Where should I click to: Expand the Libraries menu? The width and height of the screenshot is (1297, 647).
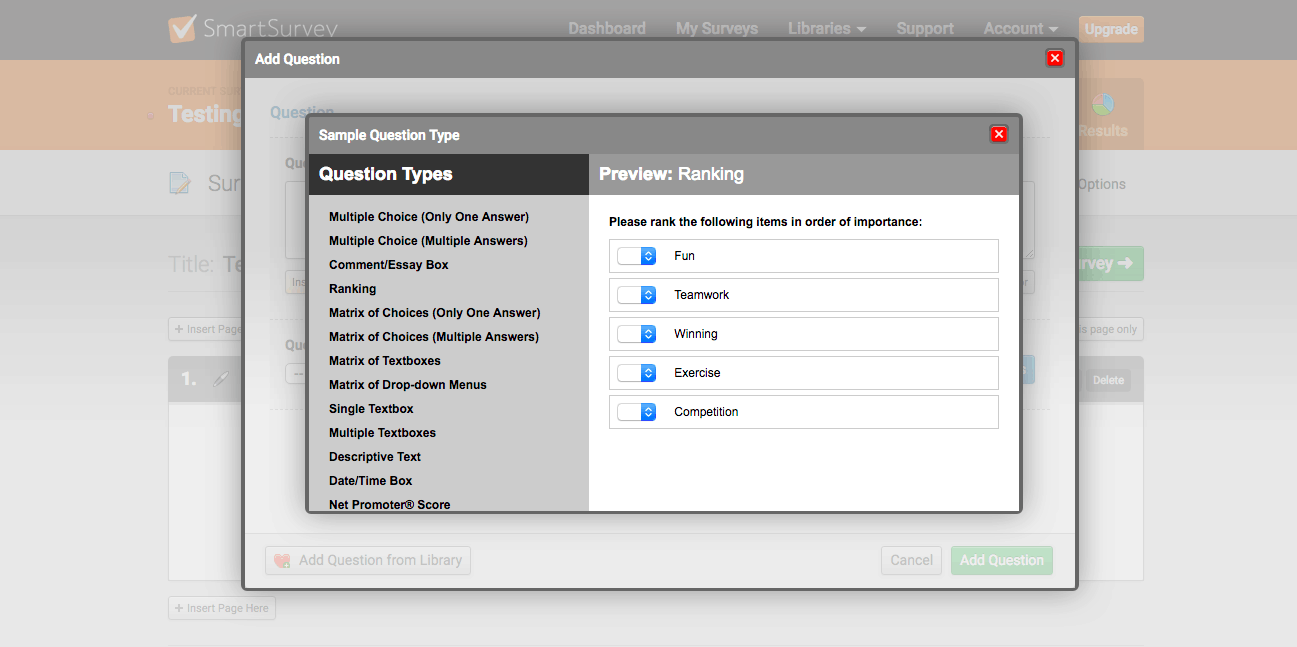(827, 29)
